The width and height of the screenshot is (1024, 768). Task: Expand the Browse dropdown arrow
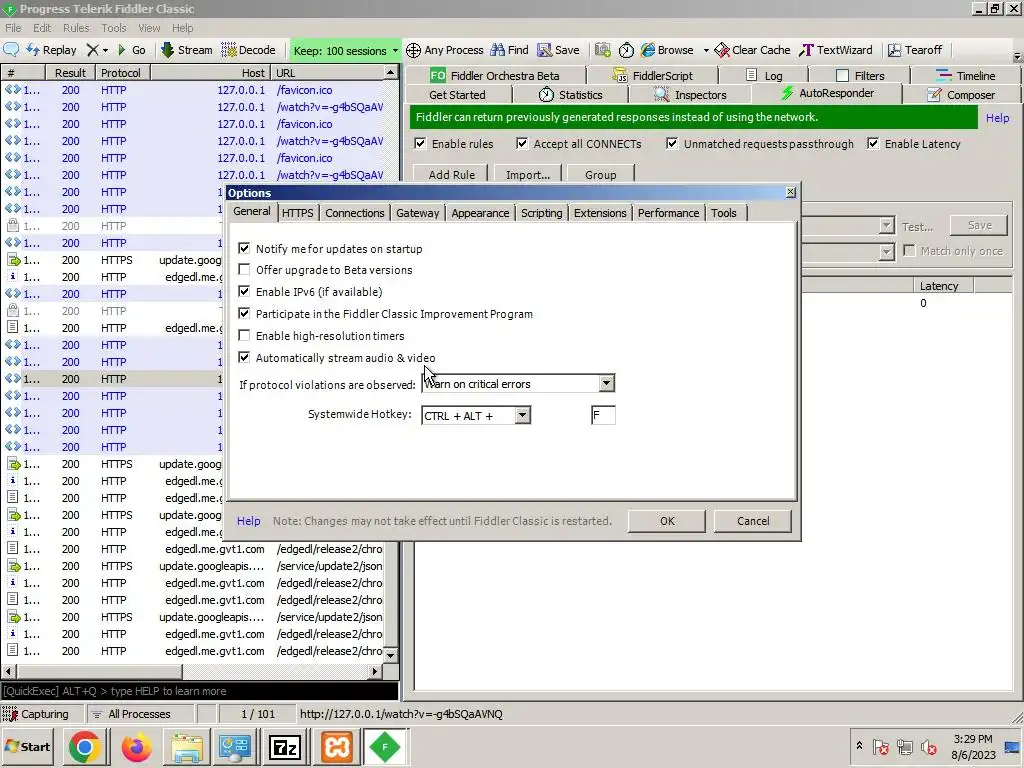pyautogui.click(x=705, y=50)
